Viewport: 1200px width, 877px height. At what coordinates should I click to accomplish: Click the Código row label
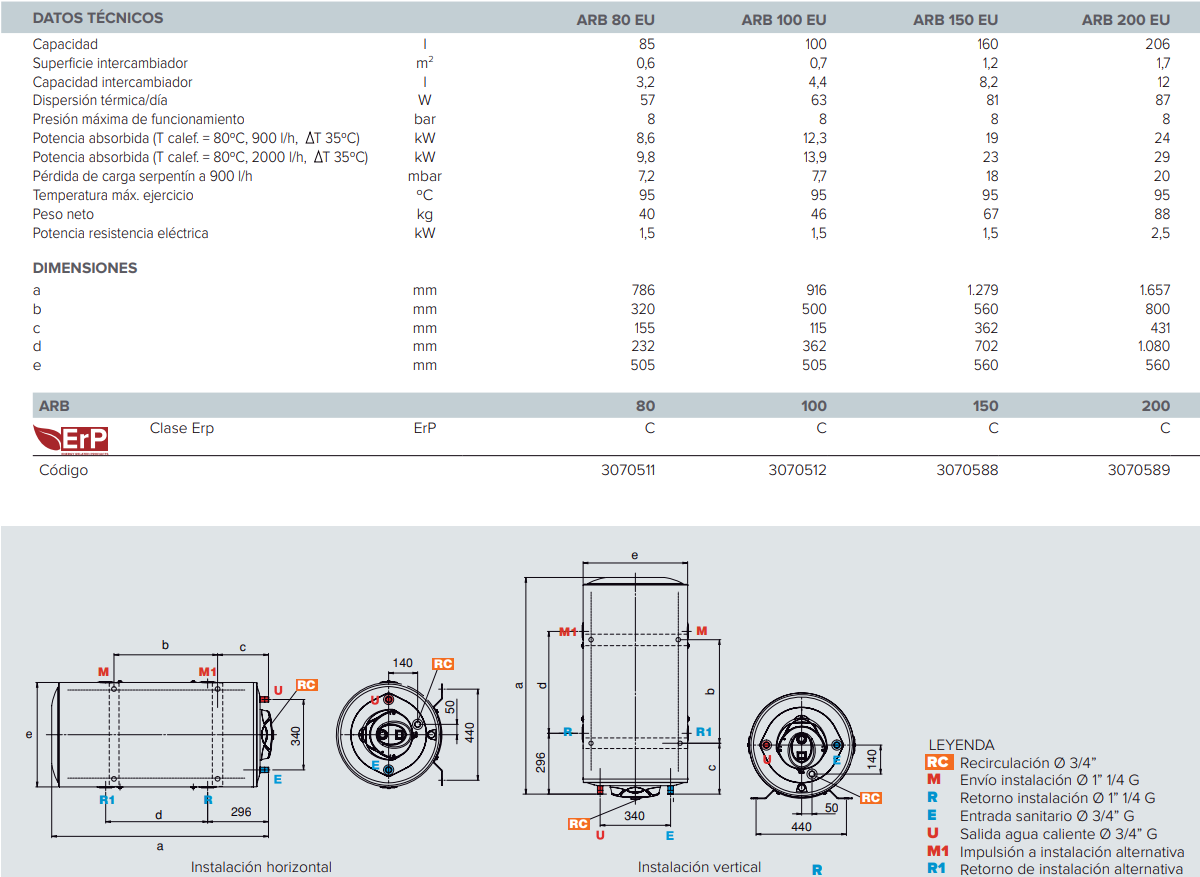coord(63,470)
